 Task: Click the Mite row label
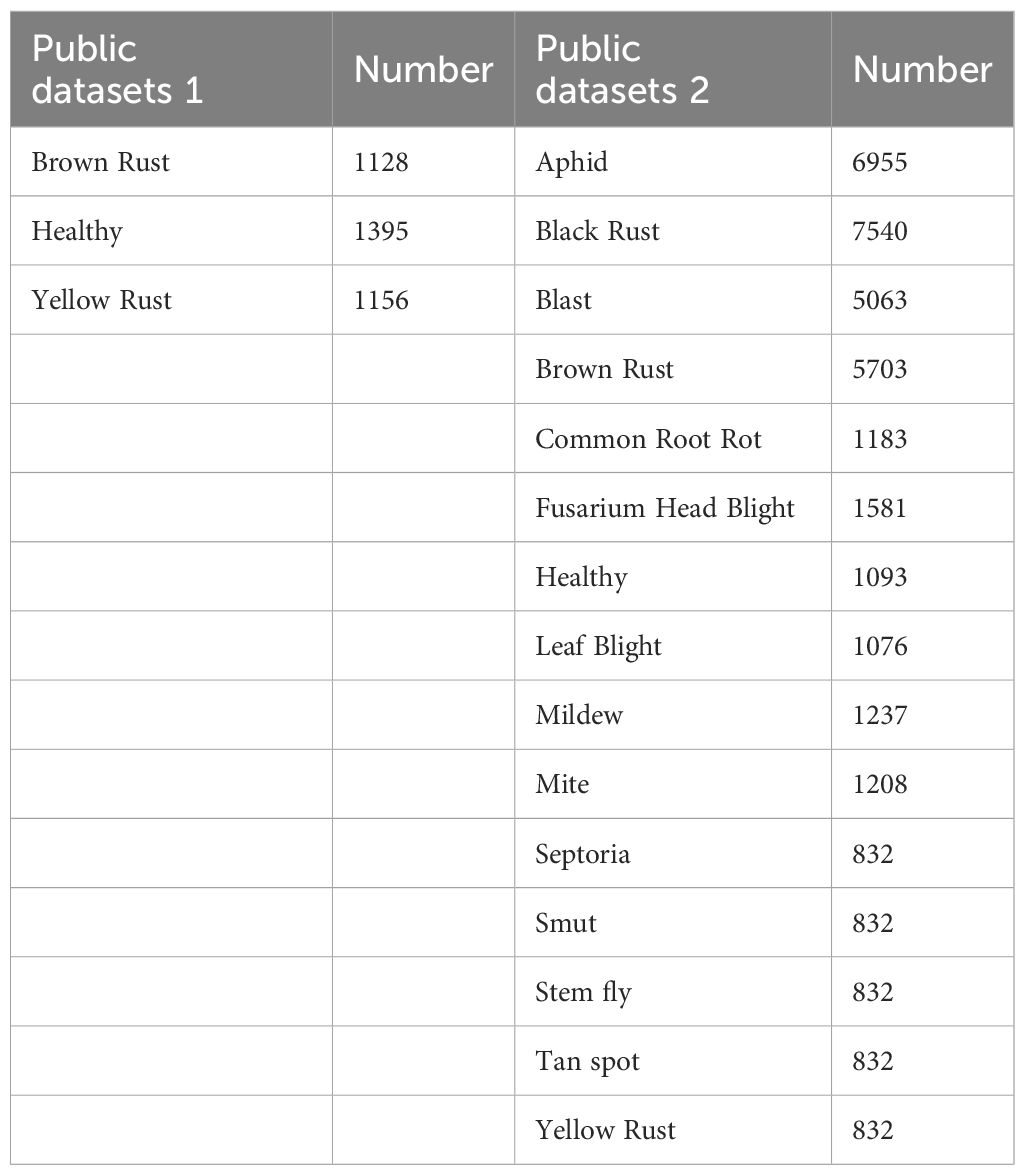click(x=562, y=784)
